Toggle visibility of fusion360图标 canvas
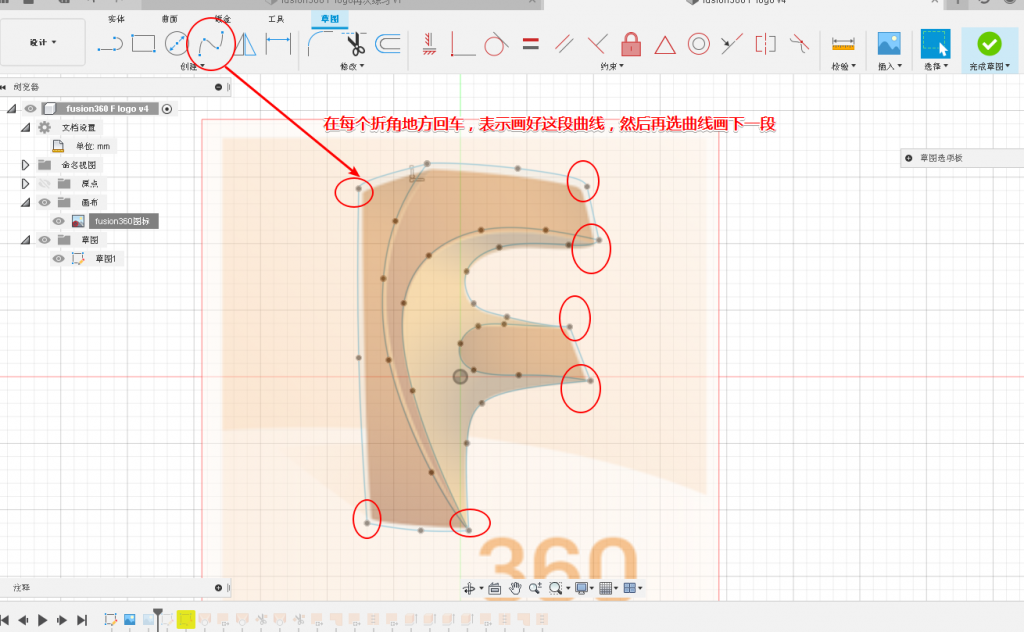This screenshot has height=632, width=1024. coord(58,221)
